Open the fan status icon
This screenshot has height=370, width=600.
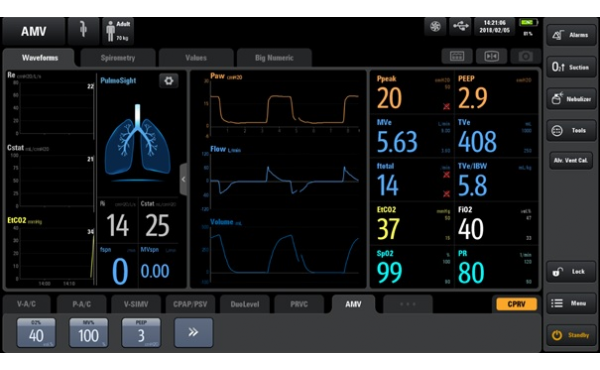click(x=435, y=27)
